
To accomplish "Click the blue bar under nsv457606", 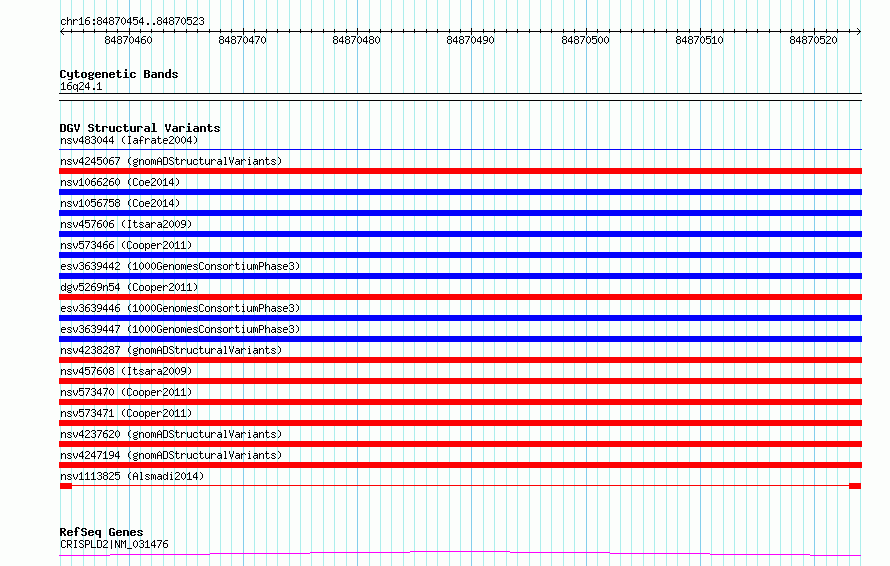I will pyautogui.click(x=460, y=234).
